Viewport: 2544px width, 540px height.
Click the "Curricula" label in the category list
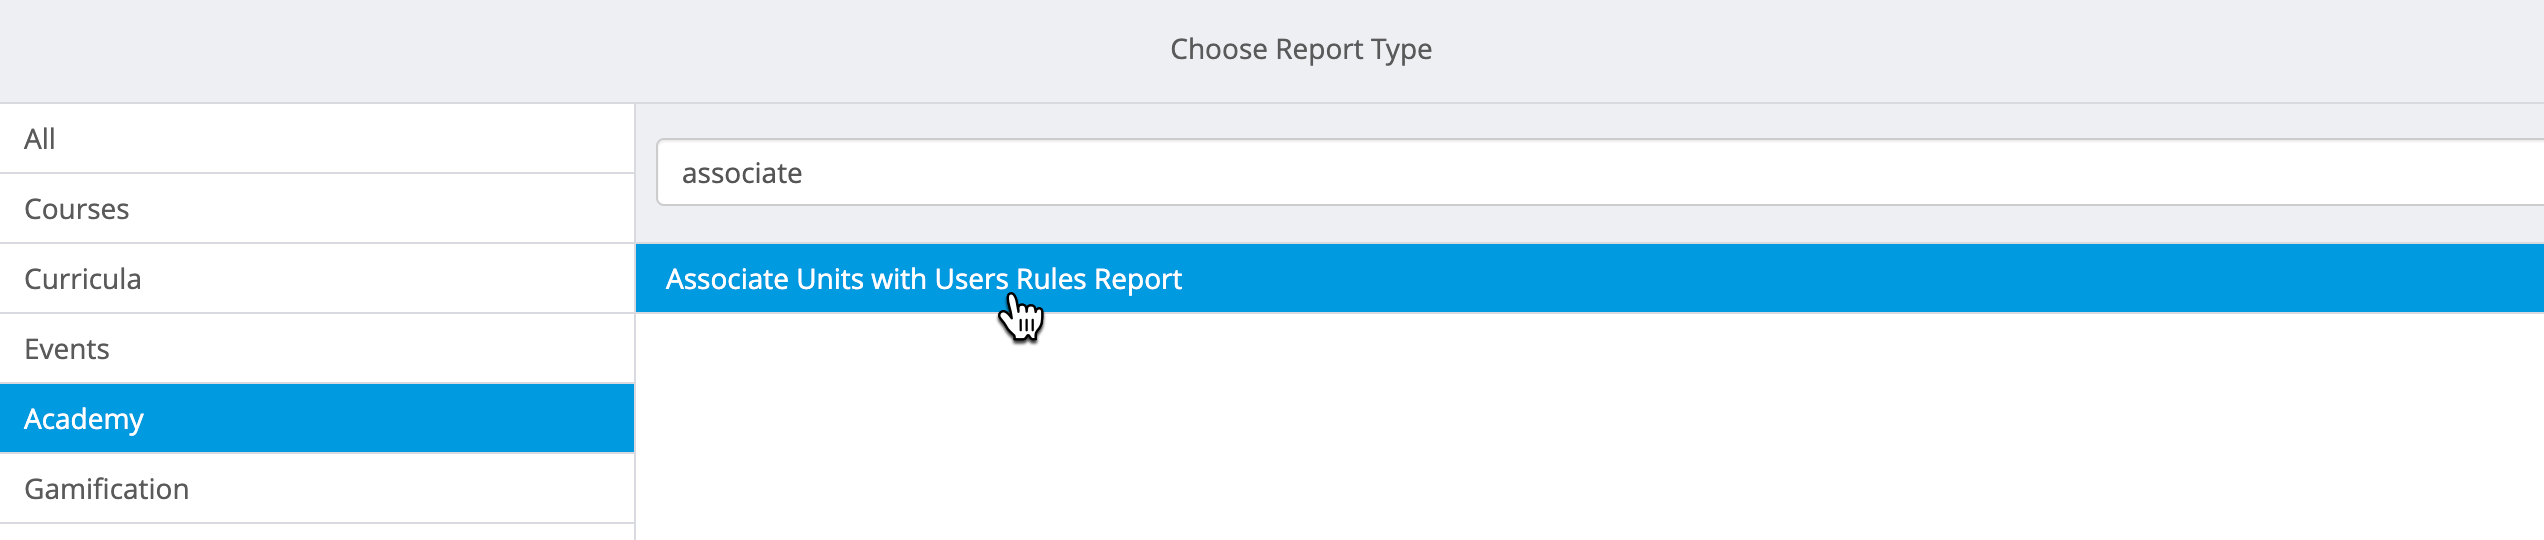tap(83, 279)
